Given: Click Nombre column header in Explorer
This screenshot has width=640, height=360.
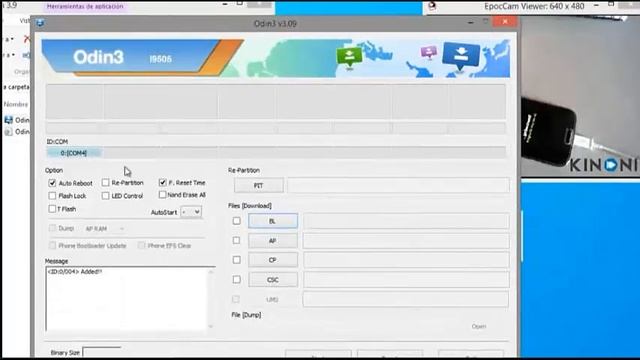Looking at the screenshot, I should [x=16, y=104].
